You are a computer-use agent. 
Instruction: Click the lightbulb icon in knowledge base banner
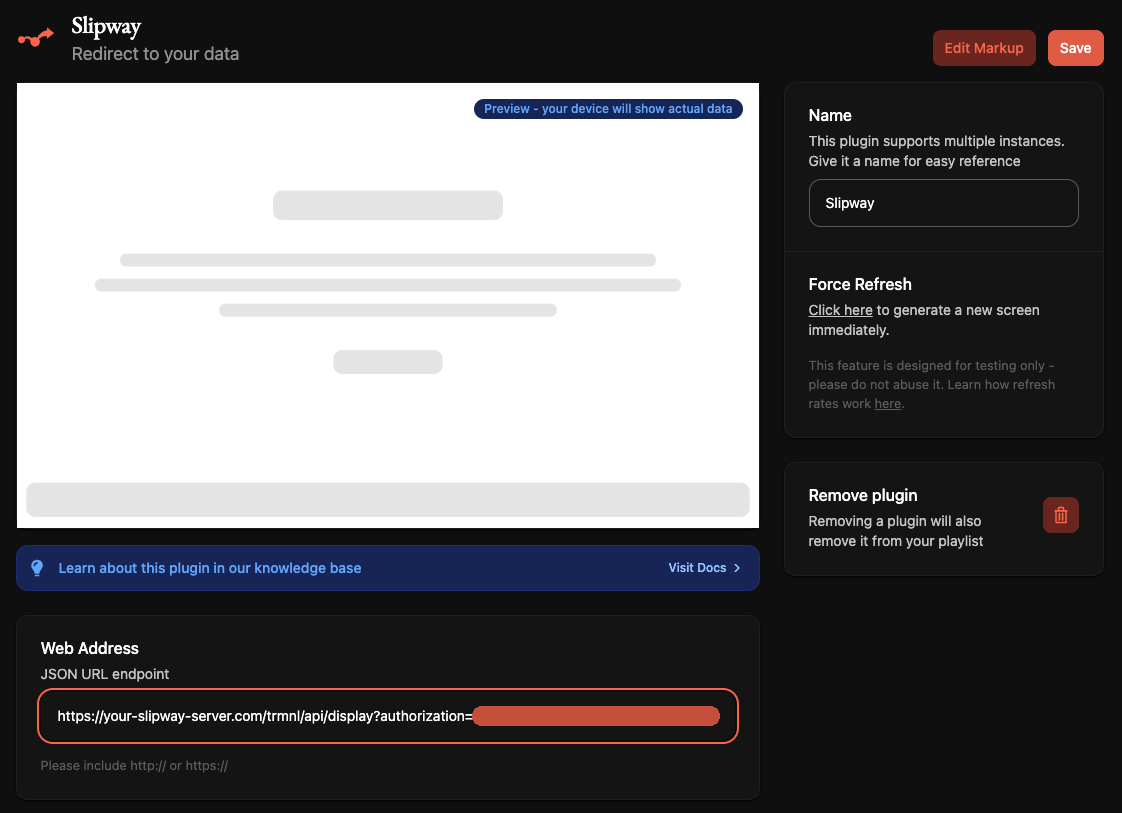click(x=37, y=568)
